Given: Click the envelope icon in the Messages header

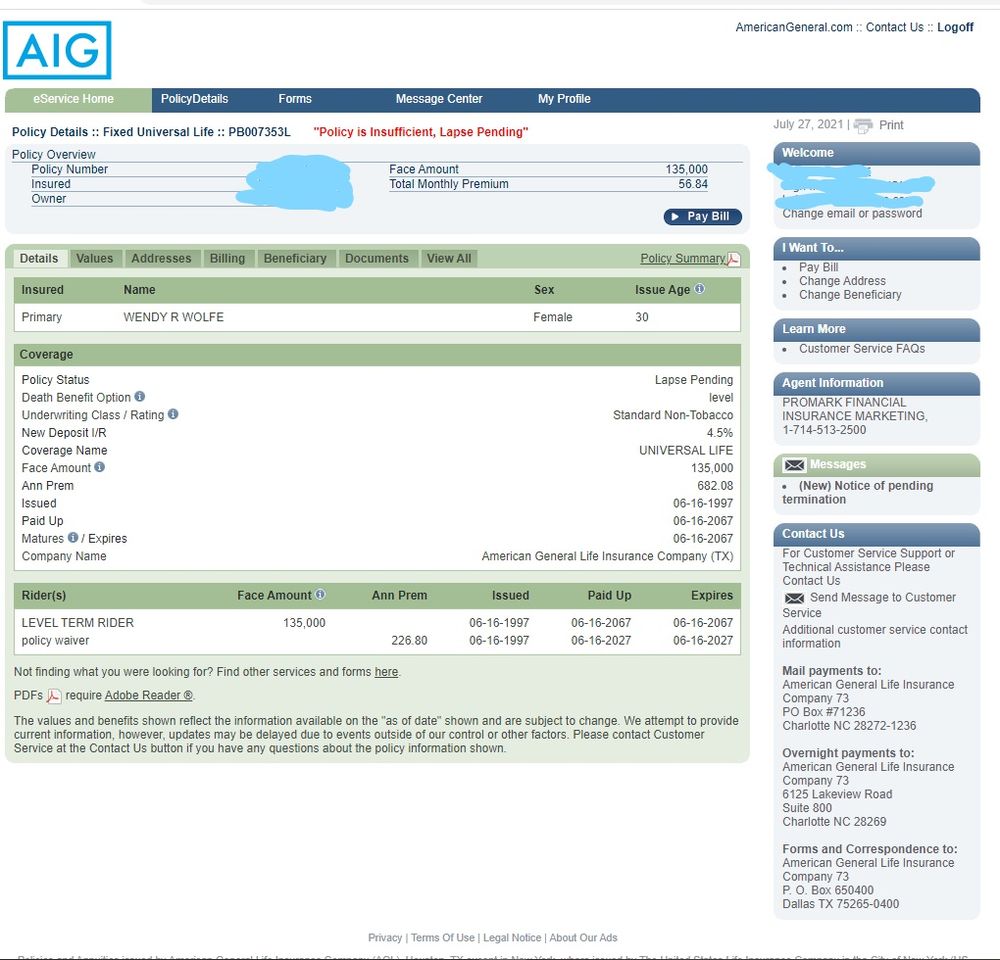Looking at the screenshot, I should point(793,464).
